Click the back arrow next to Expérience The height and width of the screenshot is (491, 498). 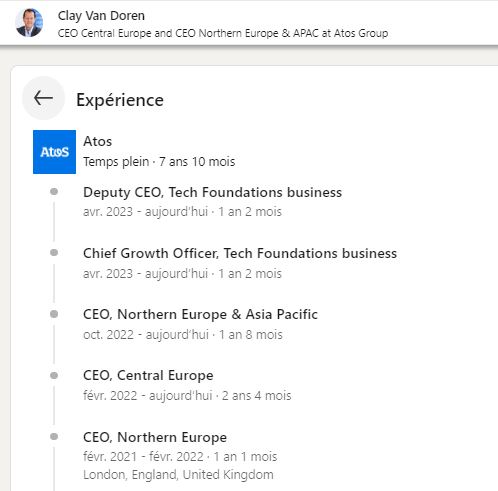point(43,98)
